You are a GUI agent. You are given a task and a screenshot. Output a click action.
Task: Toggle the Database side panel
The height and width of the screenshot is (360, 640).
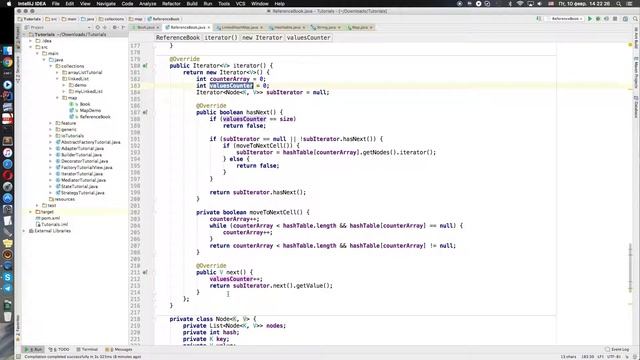636,107
